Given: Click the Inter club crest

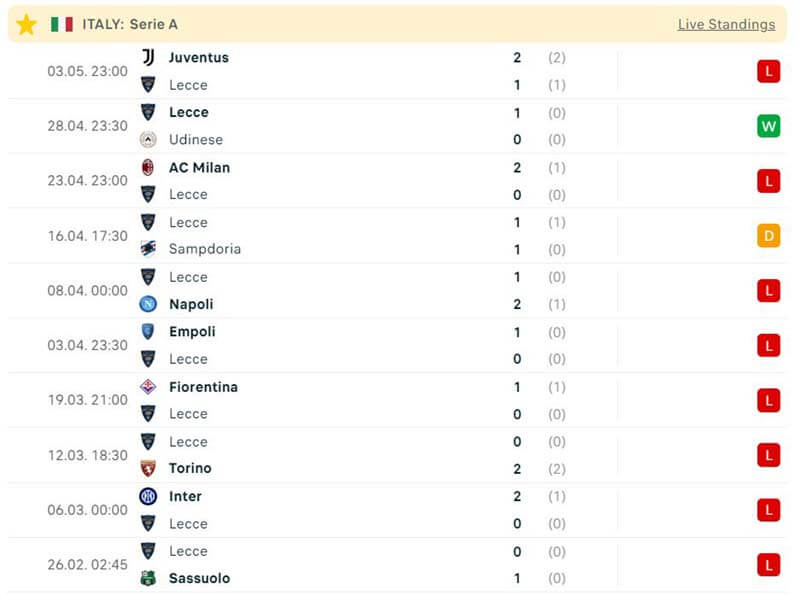Looking at the screenshot, I should [x=148, y=496].
